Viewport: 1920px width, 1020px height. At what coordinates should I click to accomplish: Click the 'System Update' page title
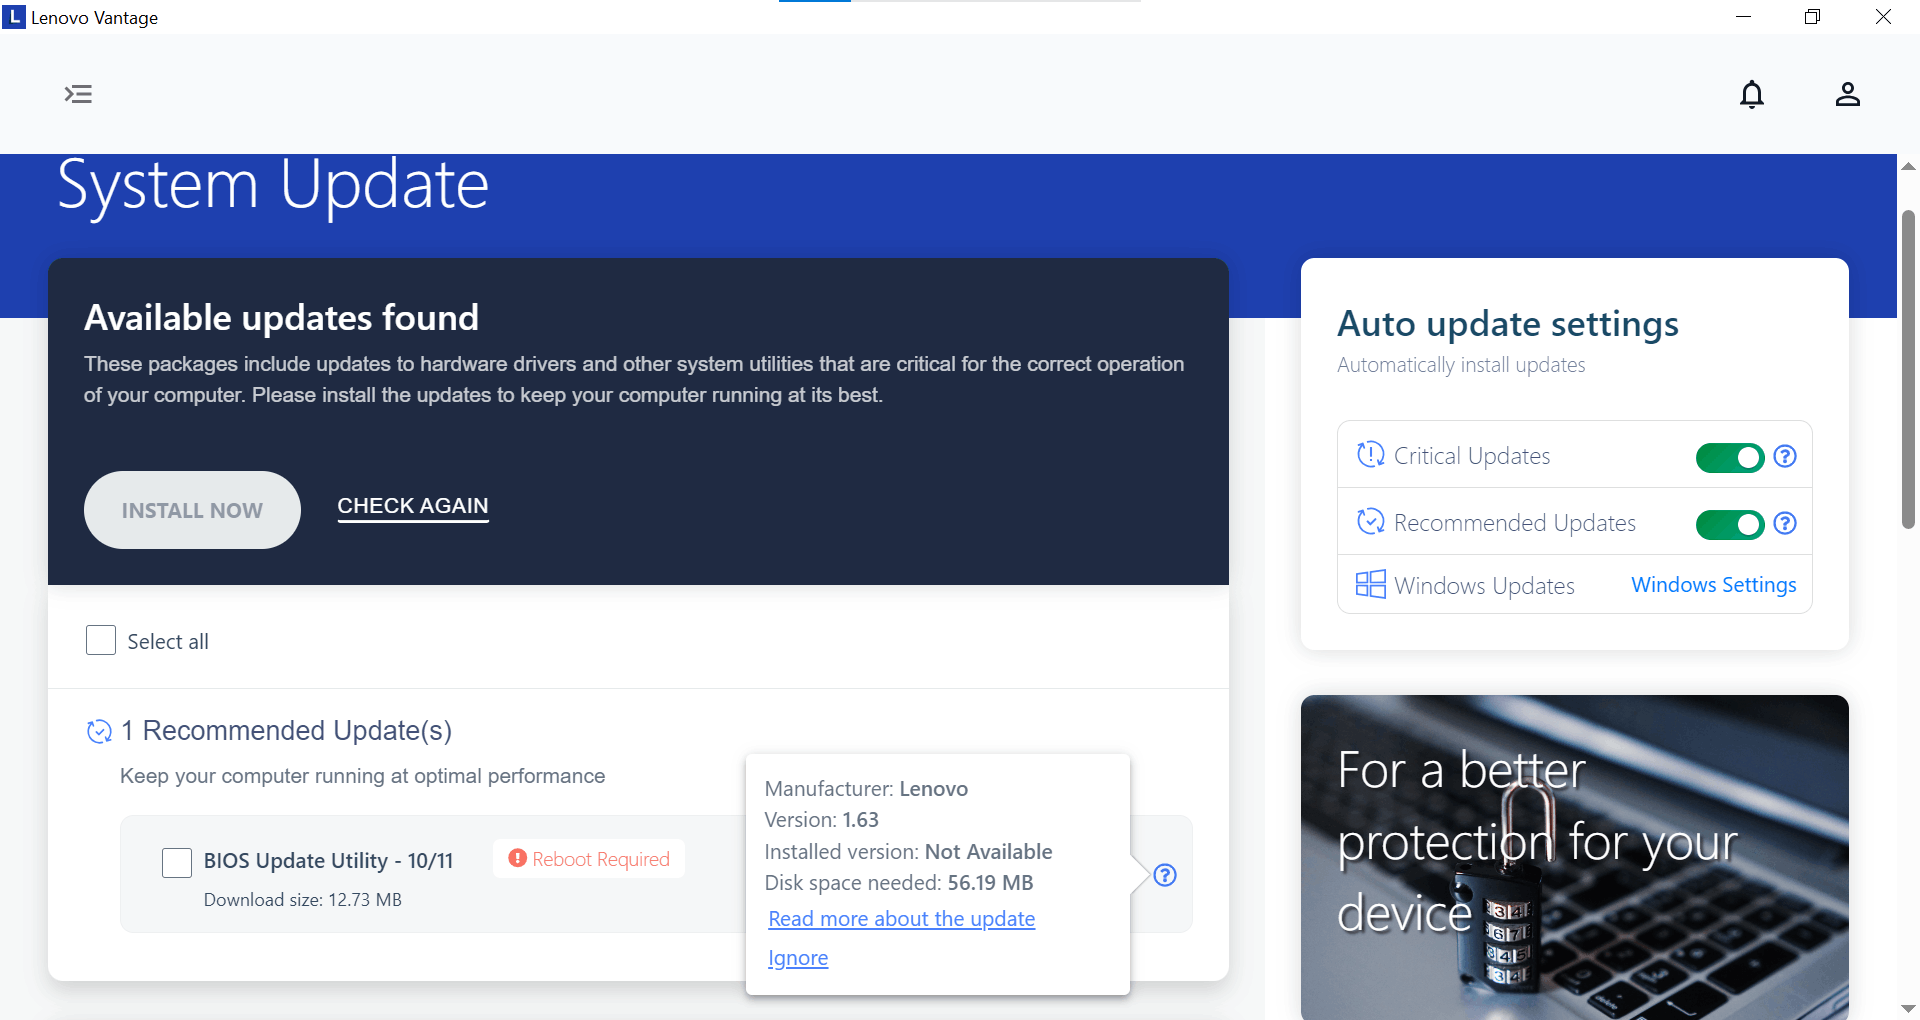(273, 186)
